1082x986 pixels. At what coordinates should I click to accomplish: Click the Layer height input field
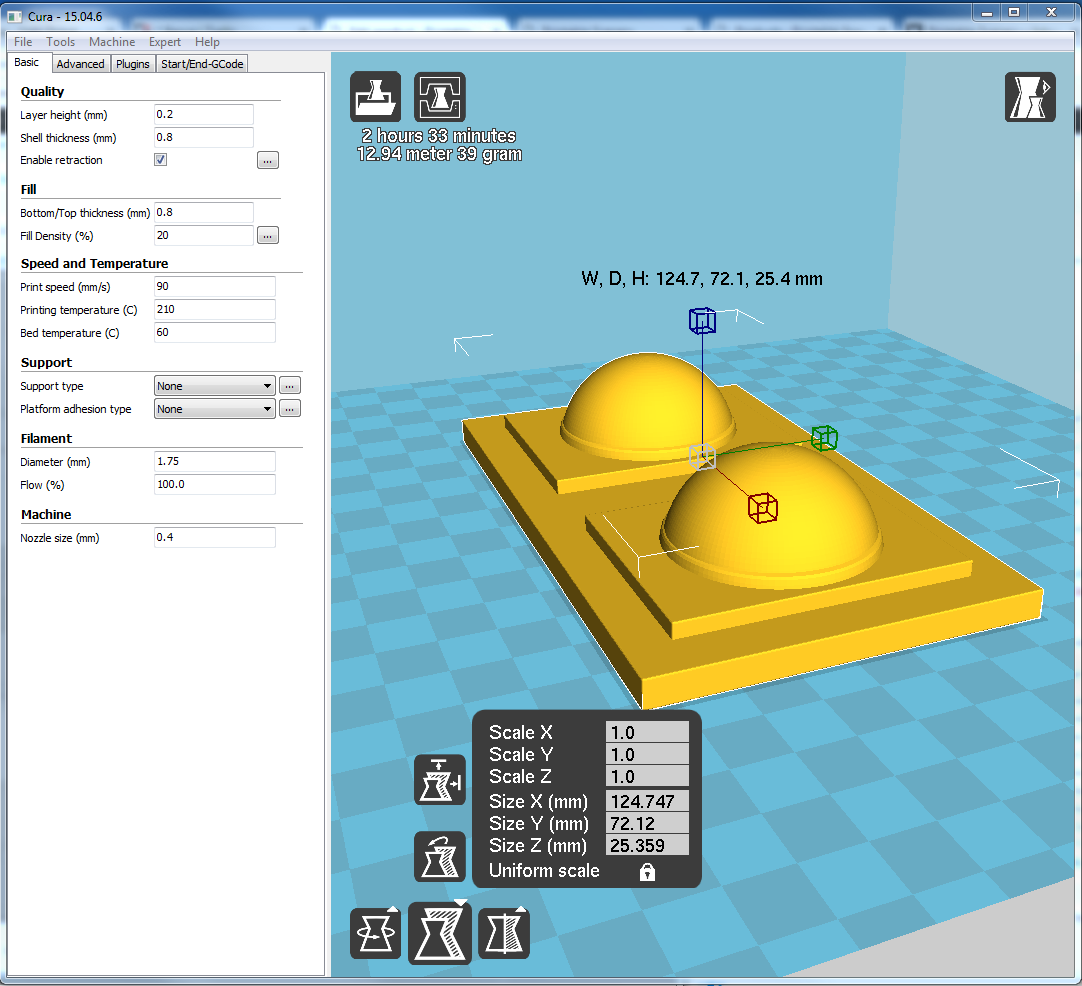click(x=204, y=115)
